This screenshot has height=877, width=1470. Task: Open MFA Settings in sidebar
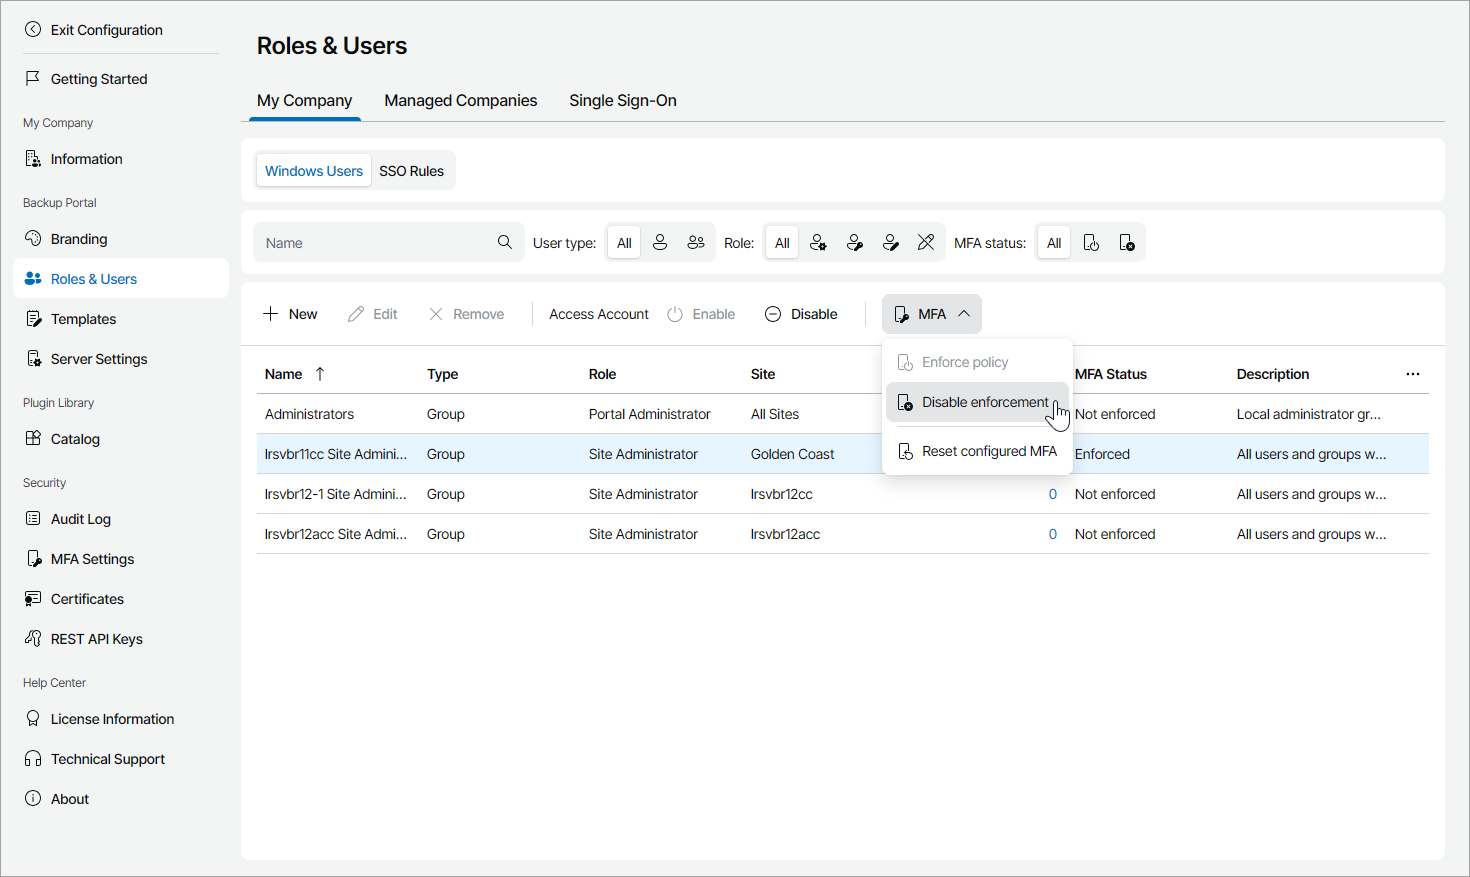92,559
